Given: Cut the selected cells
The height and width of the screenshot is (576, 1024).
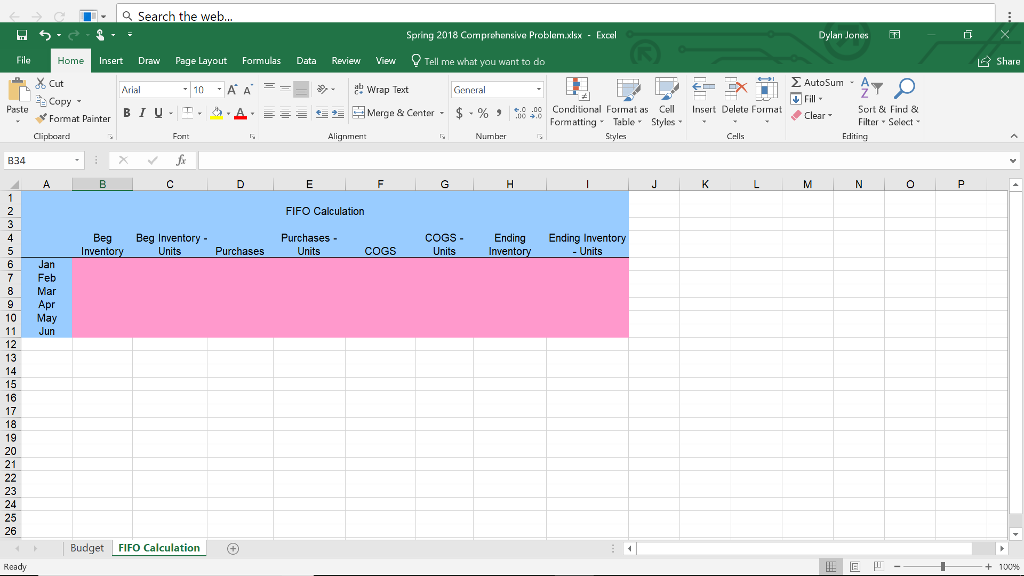Looking at the screenshot, I should 50,84.
